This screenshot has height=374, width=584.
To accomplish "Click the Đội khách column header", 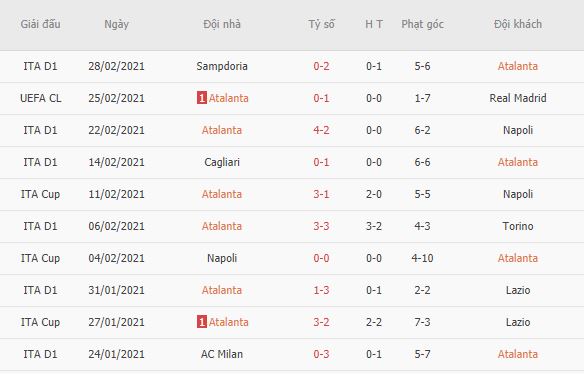I will coord(518,24).
